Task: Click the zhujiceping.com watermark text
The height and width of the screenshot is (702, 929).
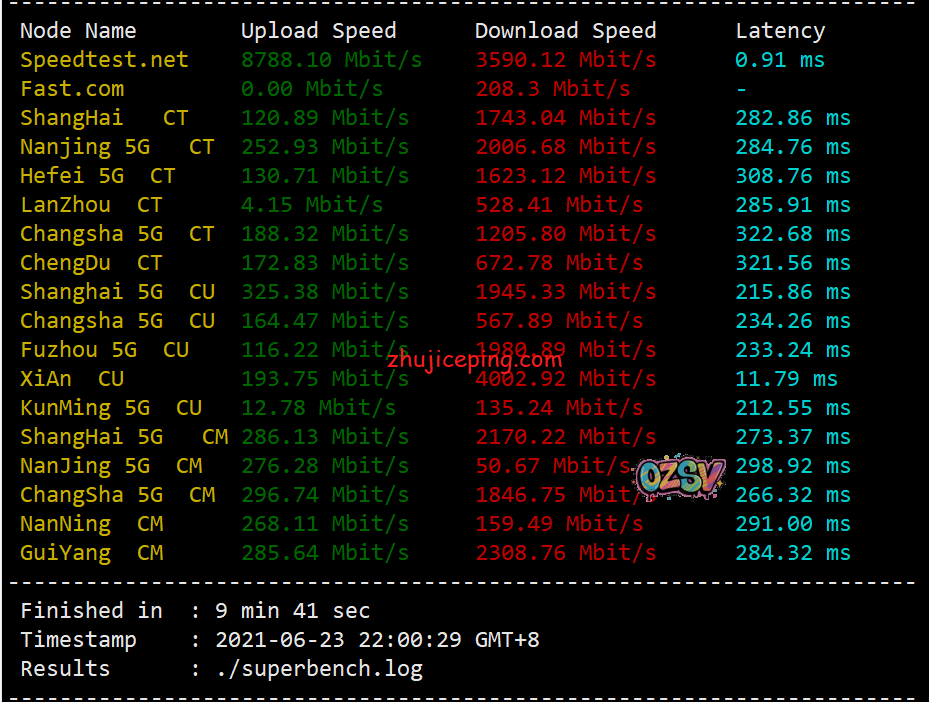Action: [475, 360]
